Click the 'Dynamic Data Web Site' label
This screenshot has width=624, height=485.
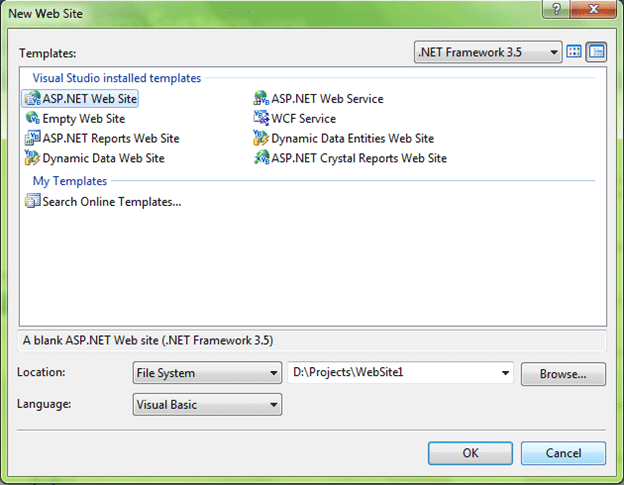(103, 158)
